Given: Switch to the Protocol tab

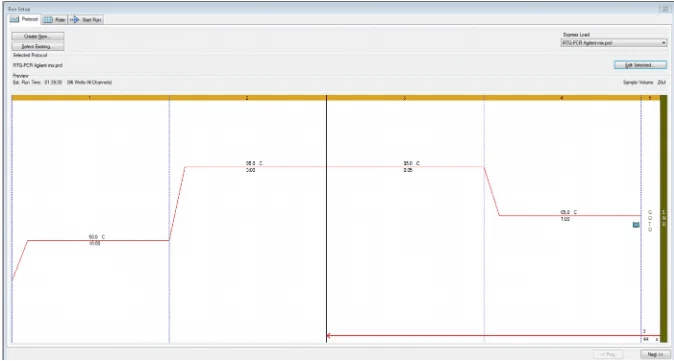Looking at the screenshot, I should click(x=25, y=20).
